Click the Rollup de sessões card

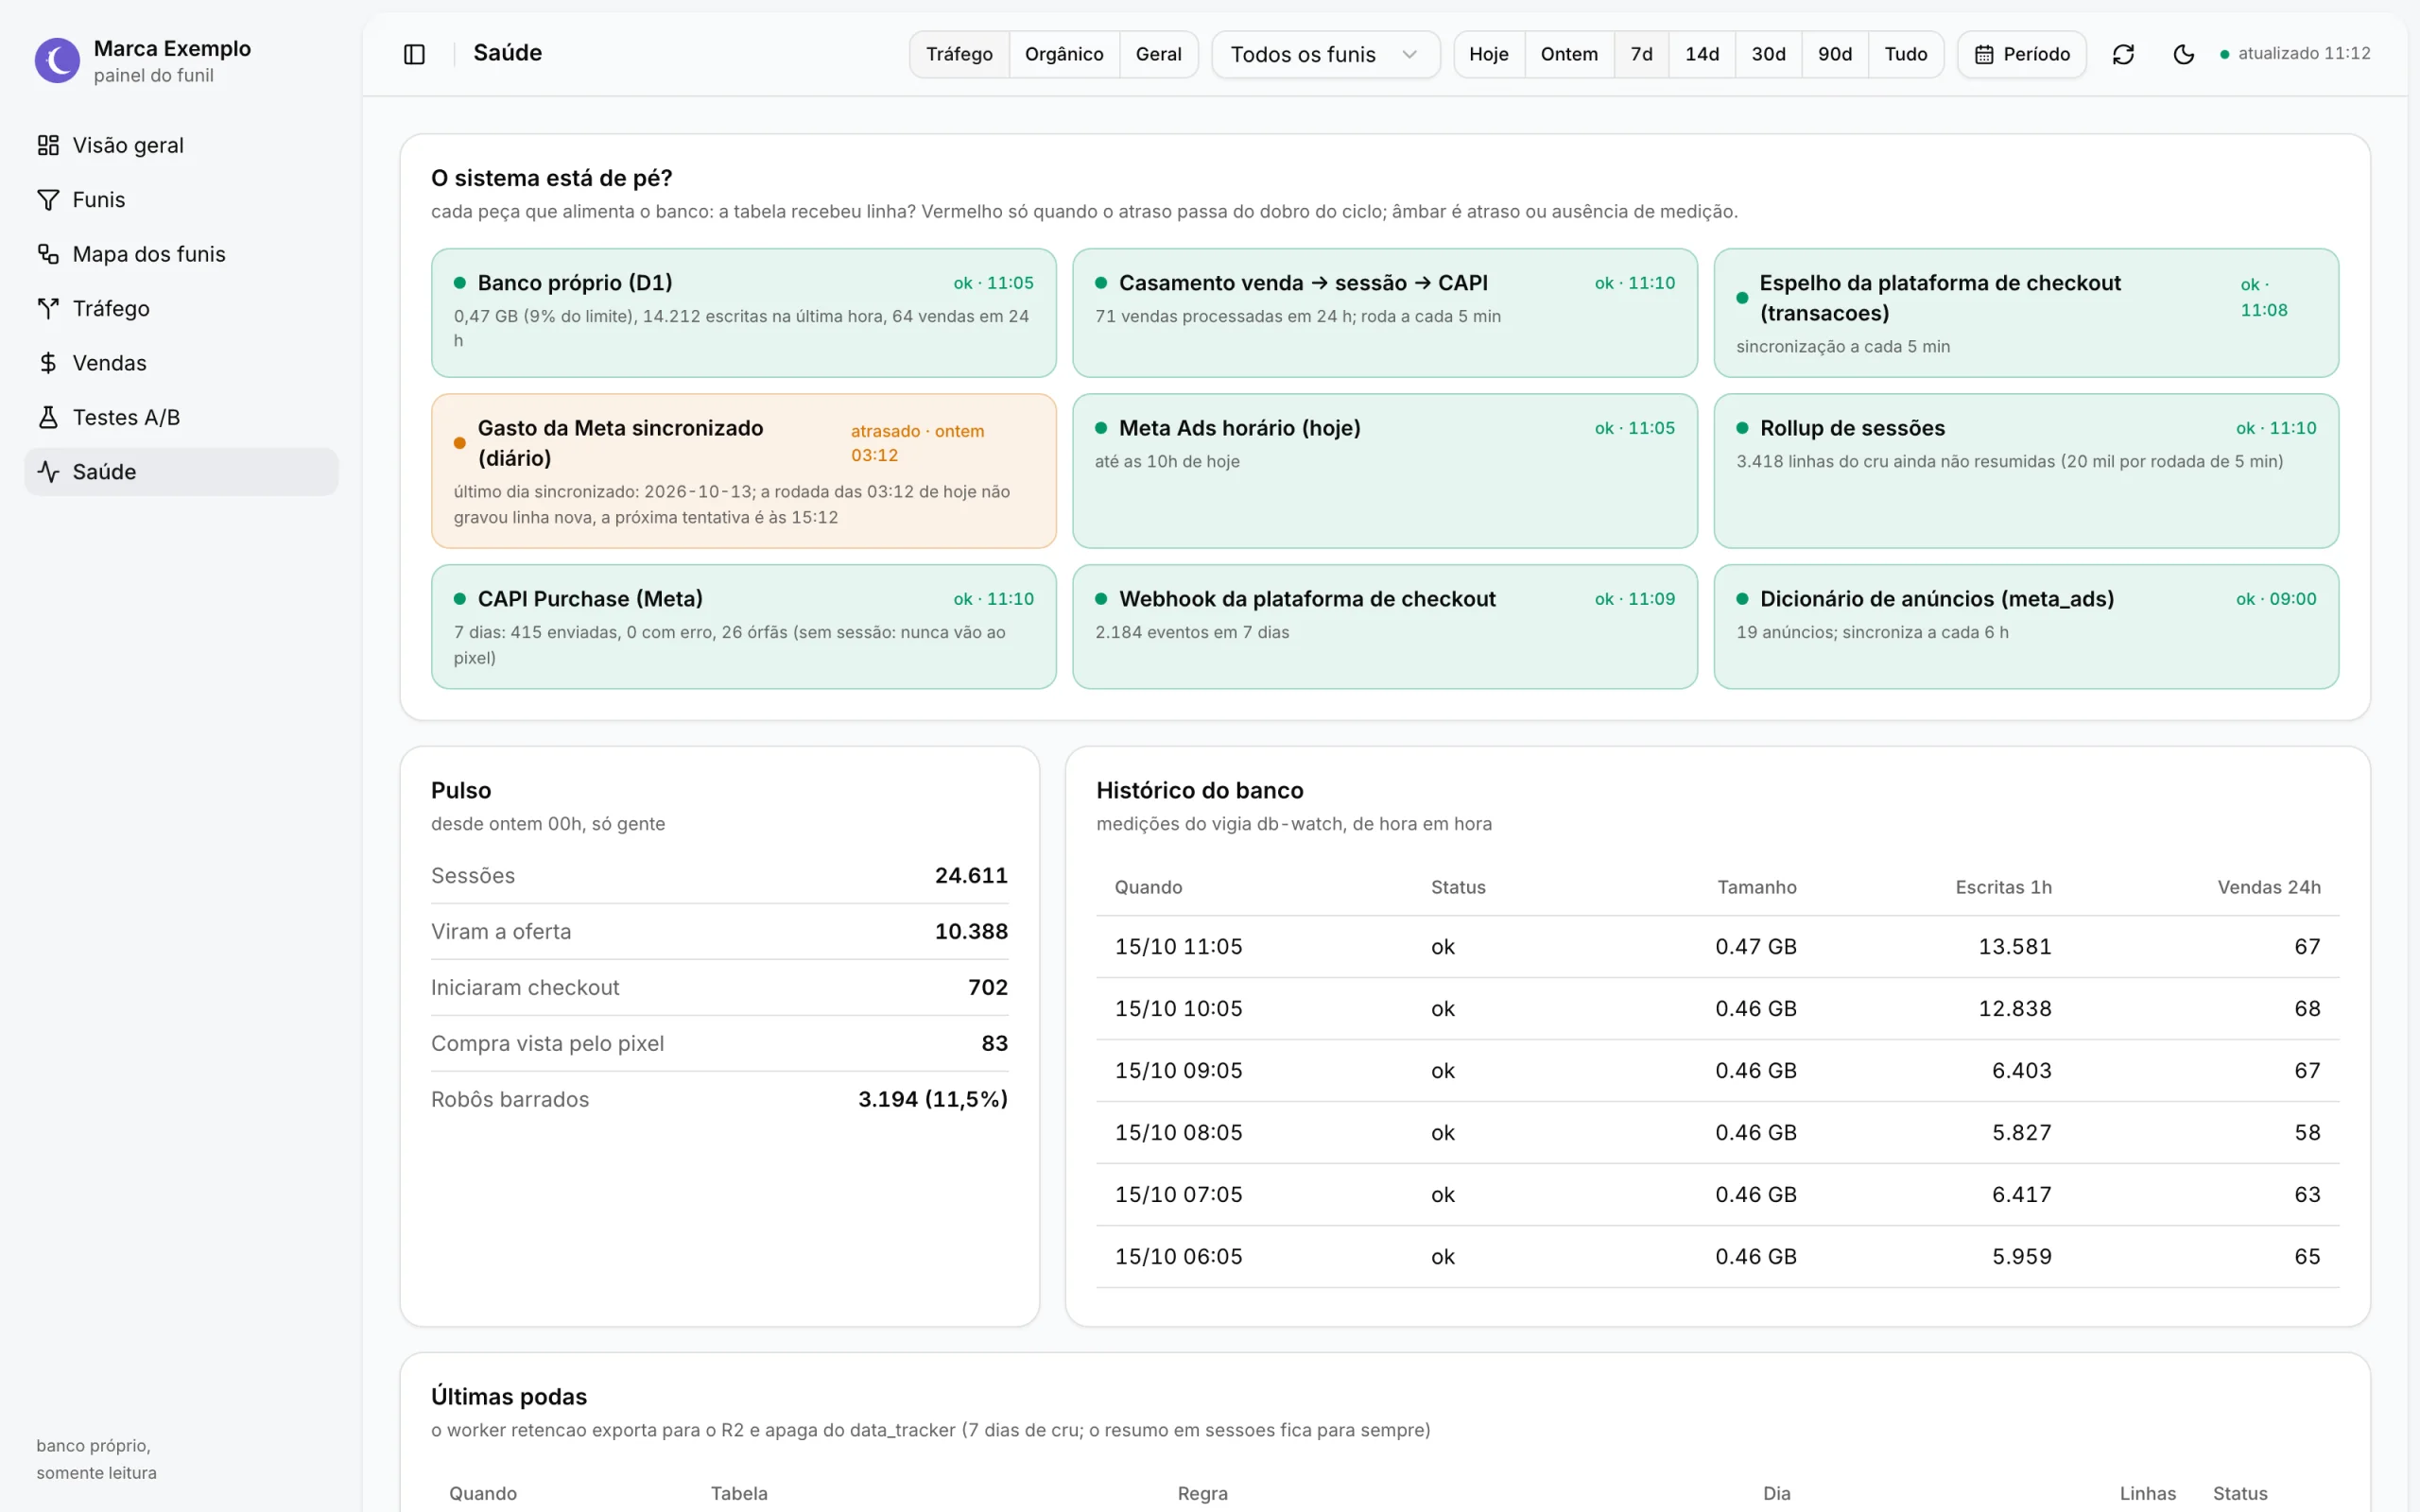pos(2026,471)
